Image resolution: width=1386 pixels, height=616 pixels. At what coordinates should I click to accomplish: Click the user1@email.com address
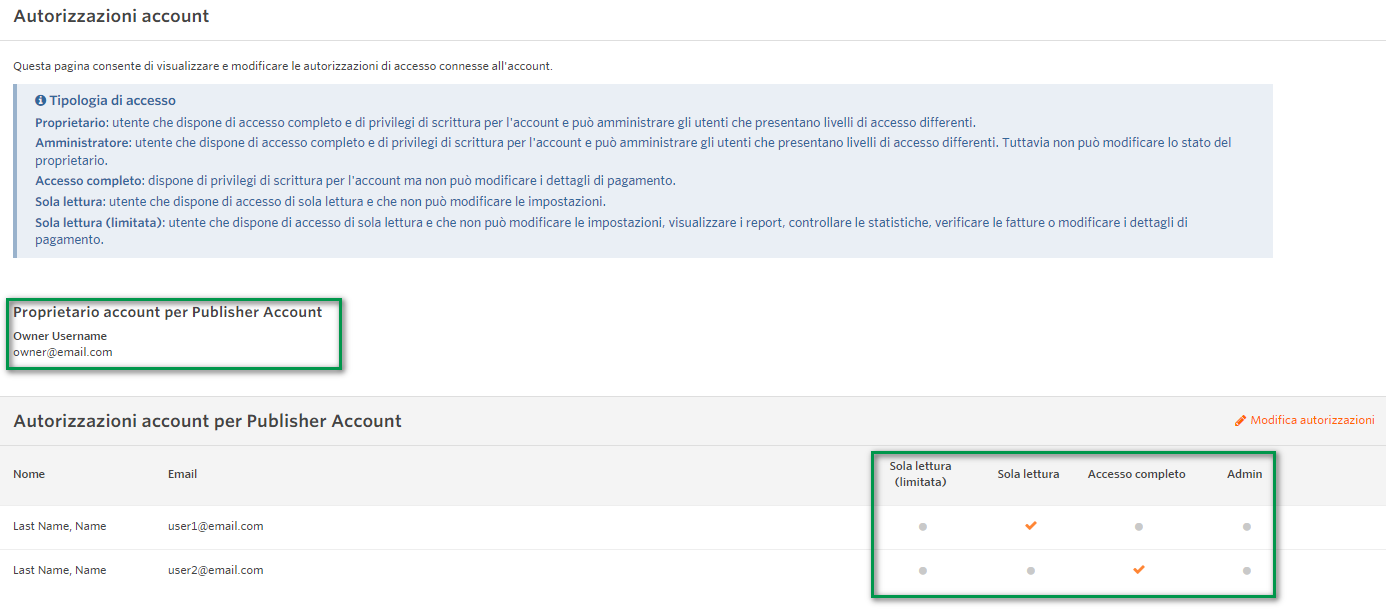[215, 526]
